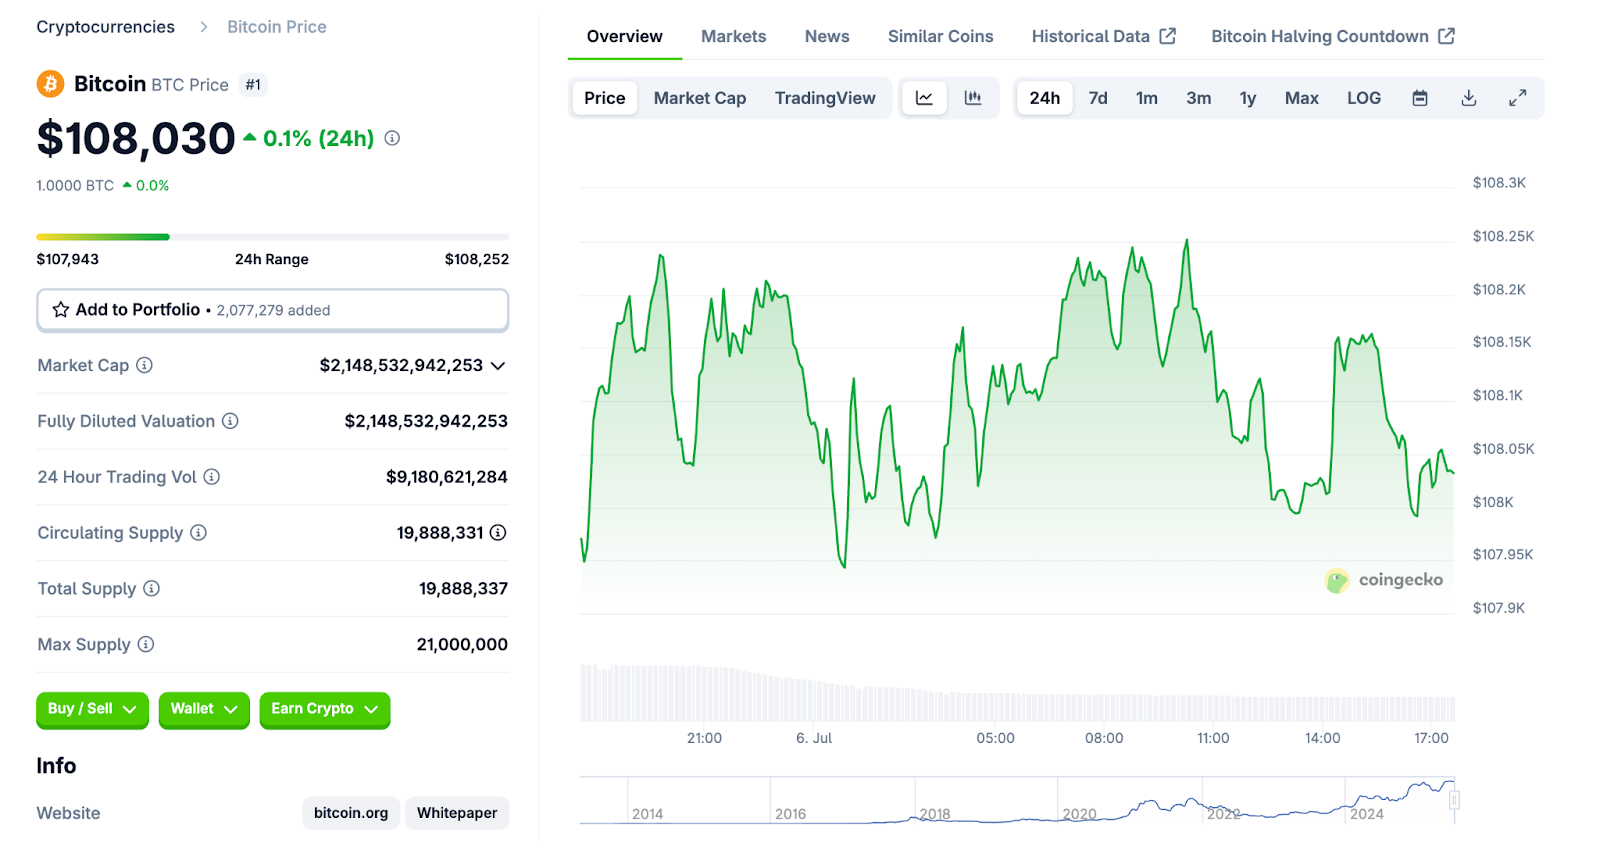
Task: Open the Markets tab
Action: pos(734,36)
